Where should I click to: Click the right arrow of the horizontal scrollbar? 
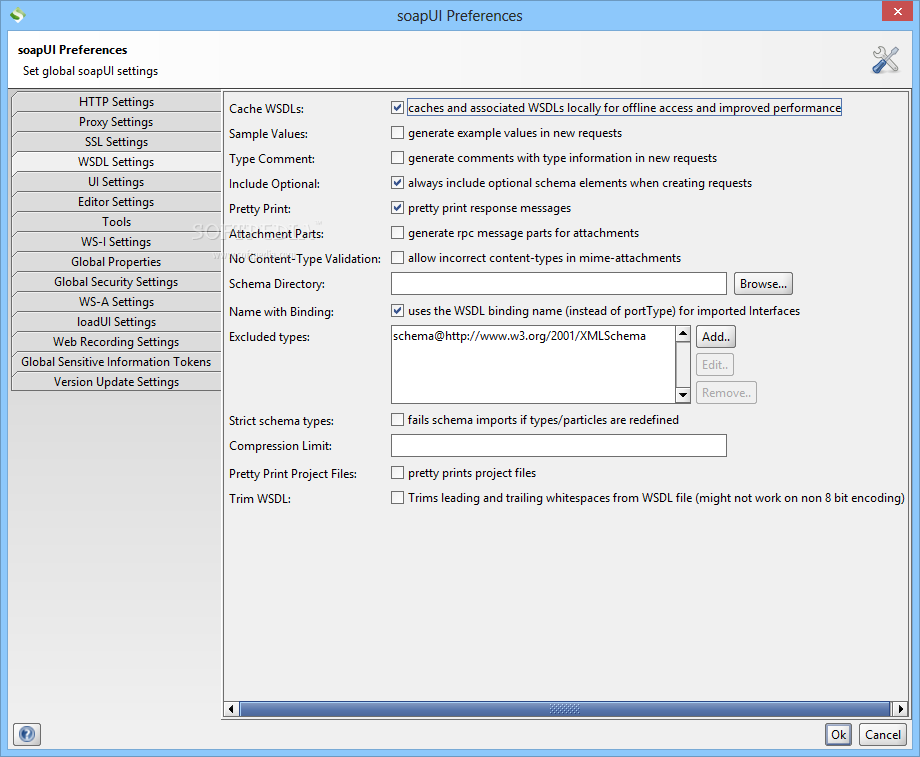(x=900, y=708)
